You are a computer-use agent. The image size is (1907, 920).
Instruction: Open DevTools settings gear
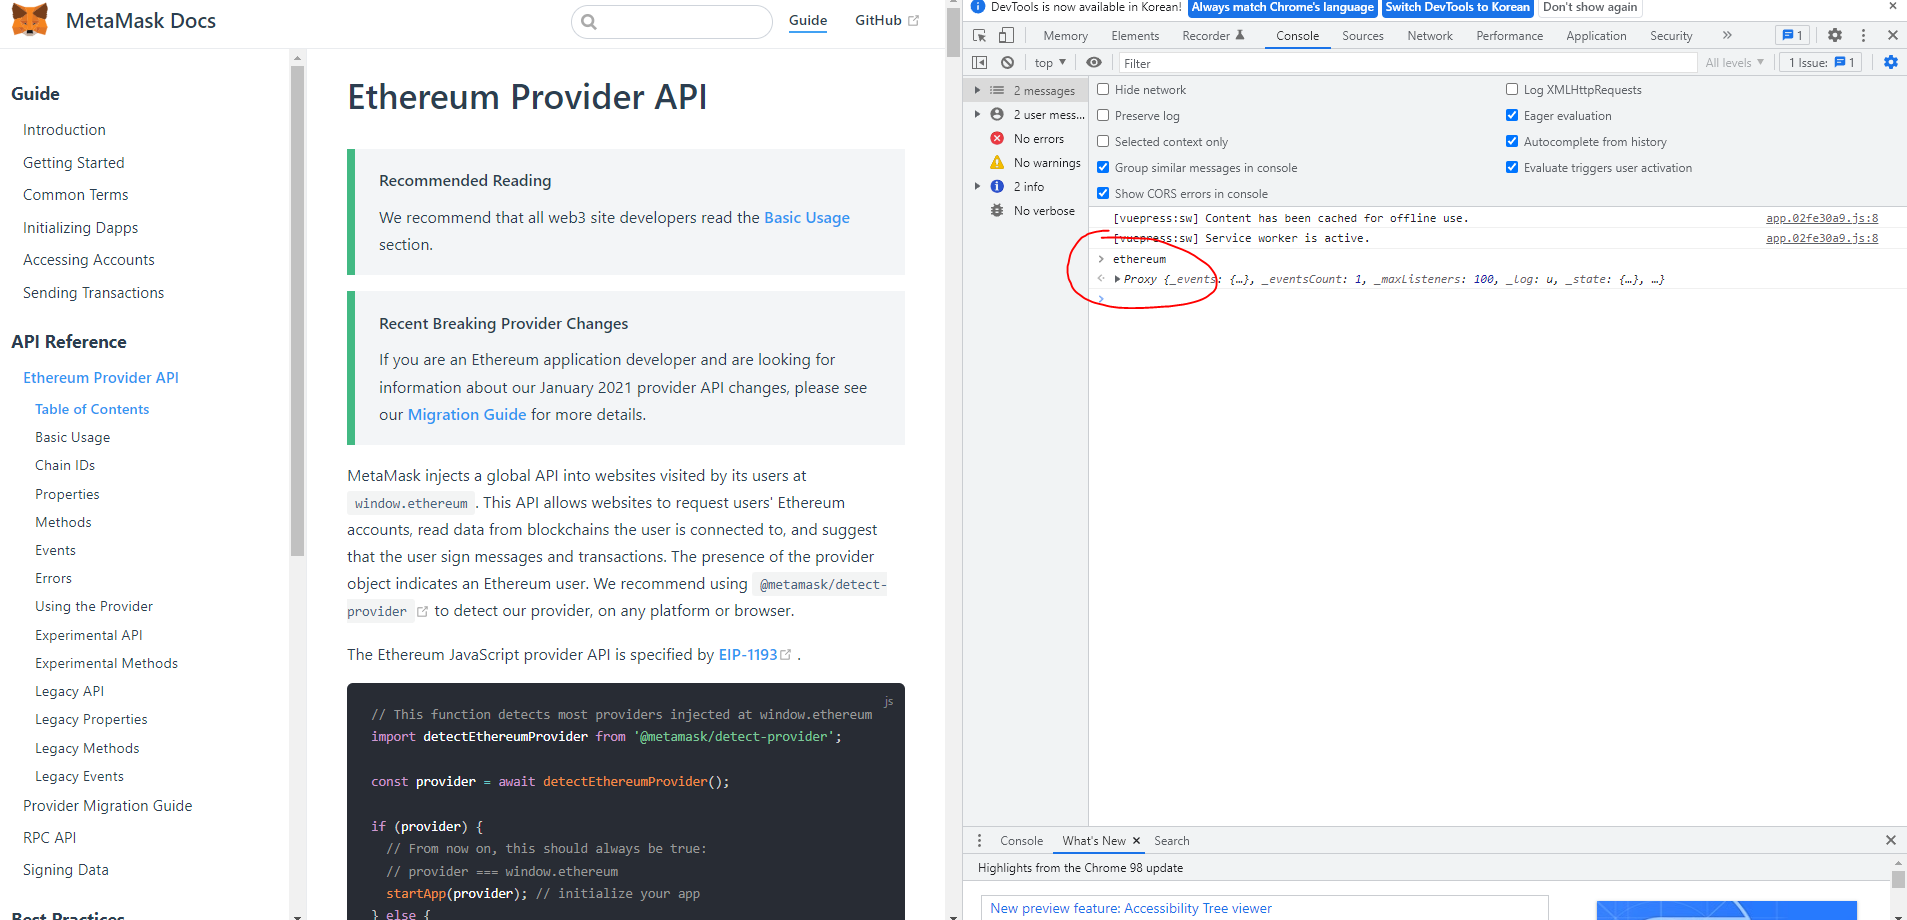coord(1835,35)
